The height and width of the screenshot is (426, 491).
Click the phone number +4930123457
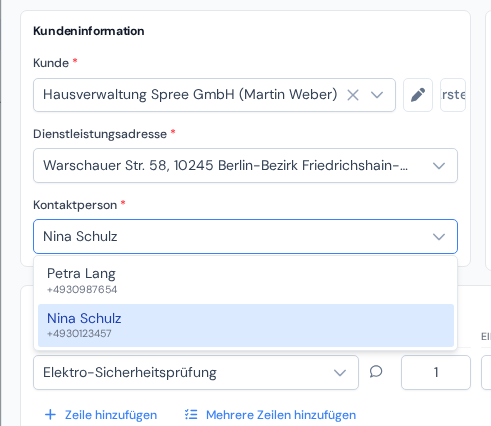(79, 334)
